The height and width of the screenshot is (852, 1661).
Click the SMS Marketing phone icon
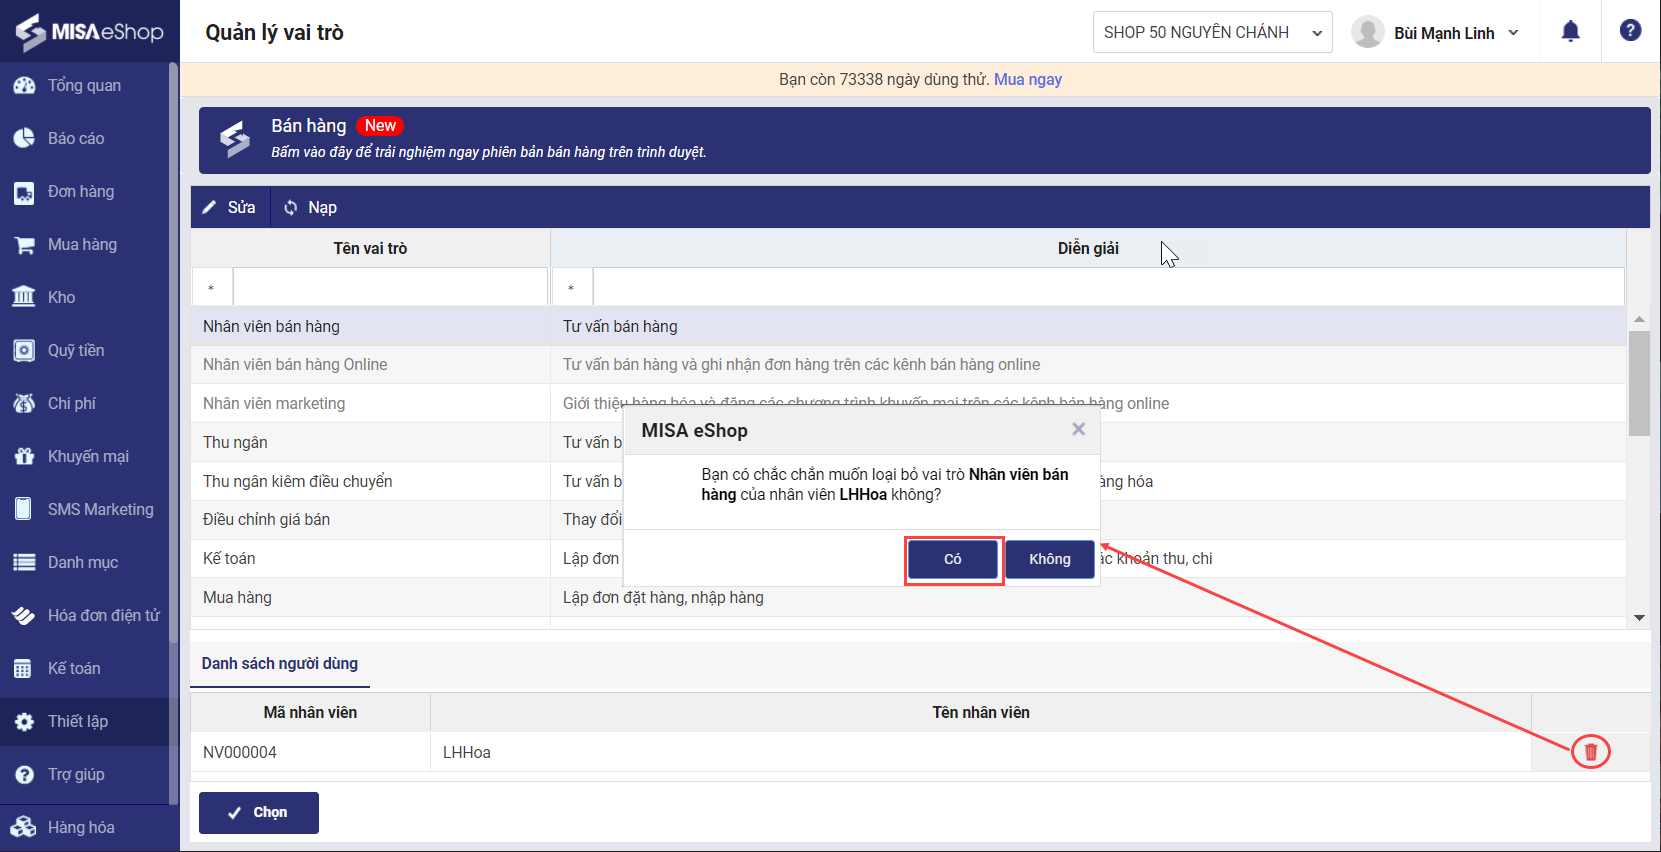click(x=24, y=509)
